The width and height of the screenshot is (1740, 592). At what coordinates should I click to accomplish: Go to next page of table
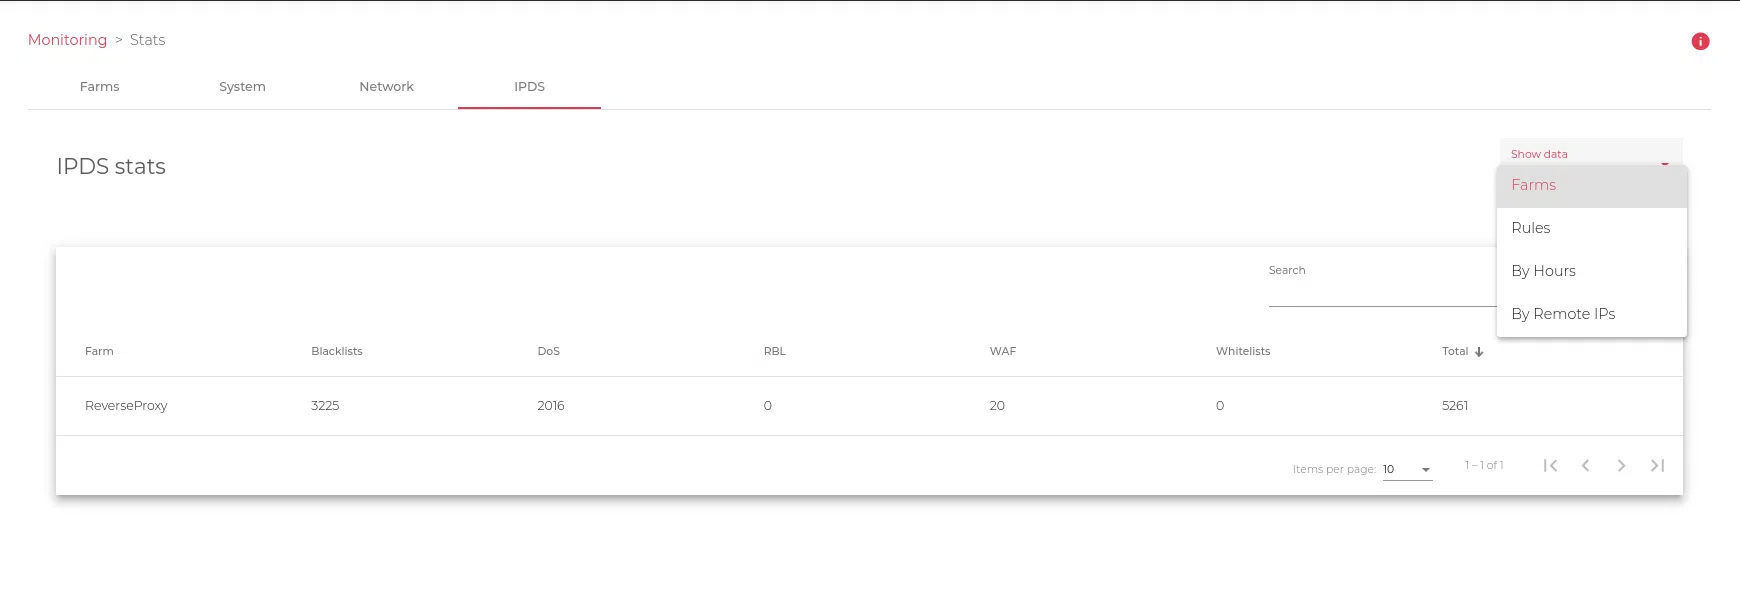click(1621, 466)
